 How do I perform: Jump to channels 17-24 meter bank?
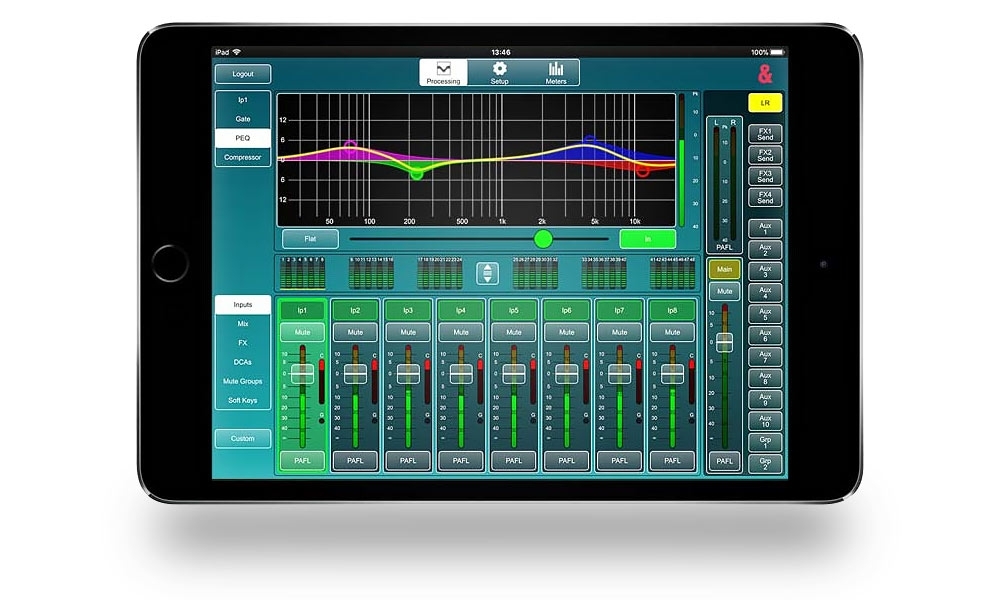coord(439,272)
